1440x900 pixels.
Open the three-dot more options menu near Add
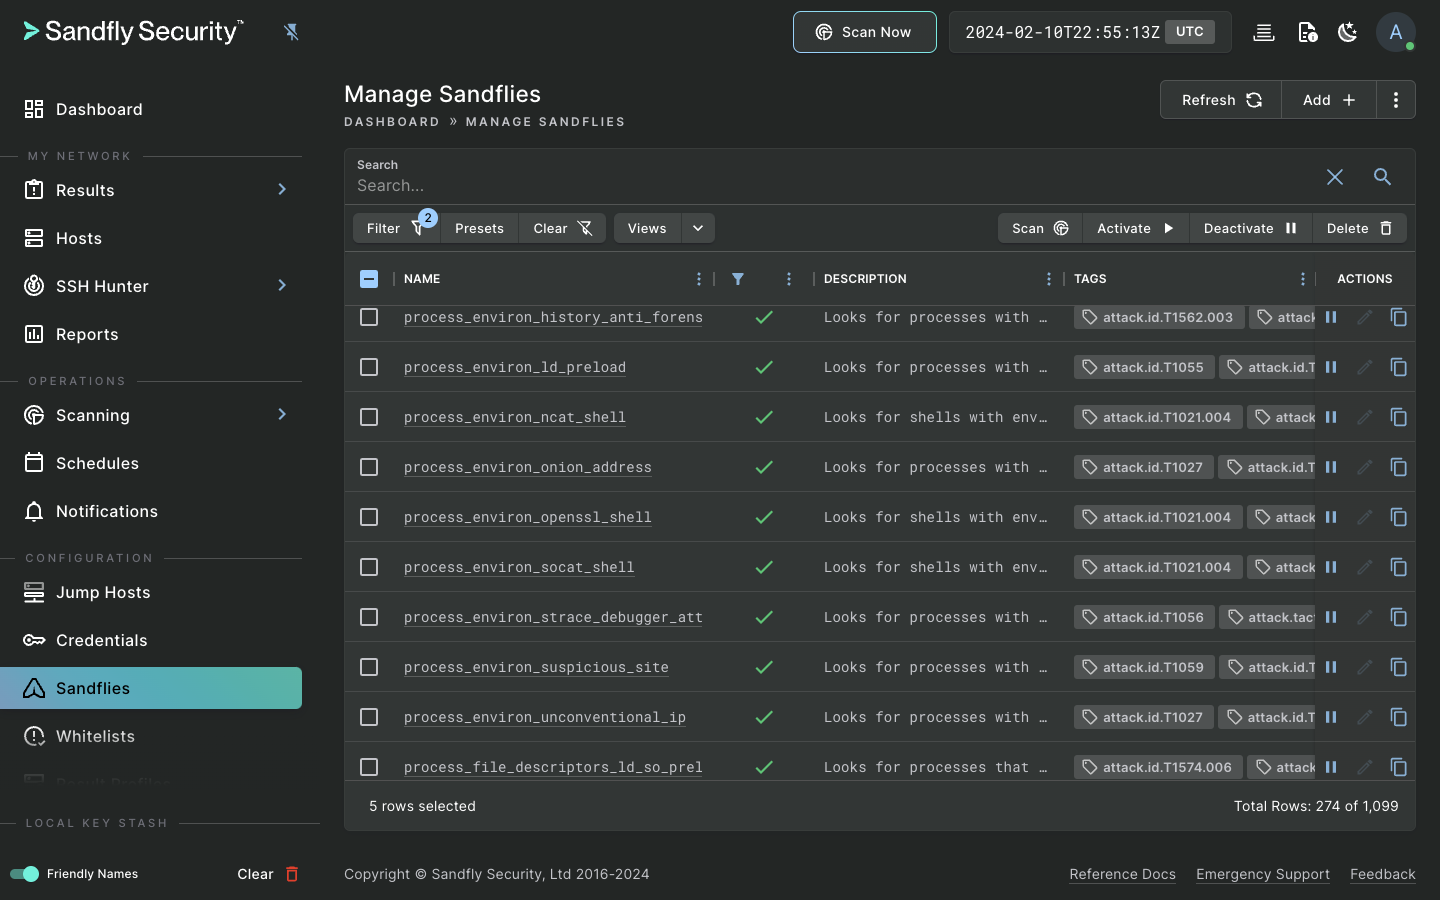coord(1396,100)
